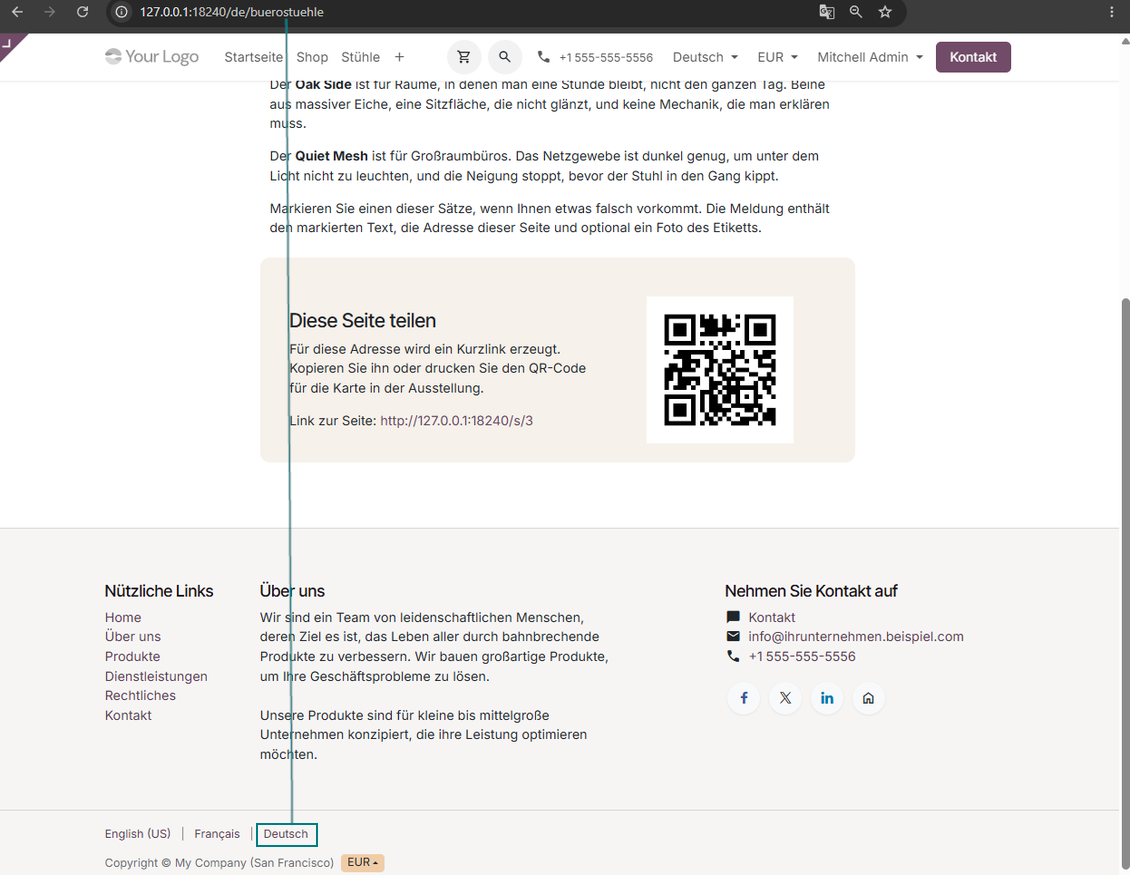Select Deutsch in the footer language list
1130x875 pixels.
point(286,834)
